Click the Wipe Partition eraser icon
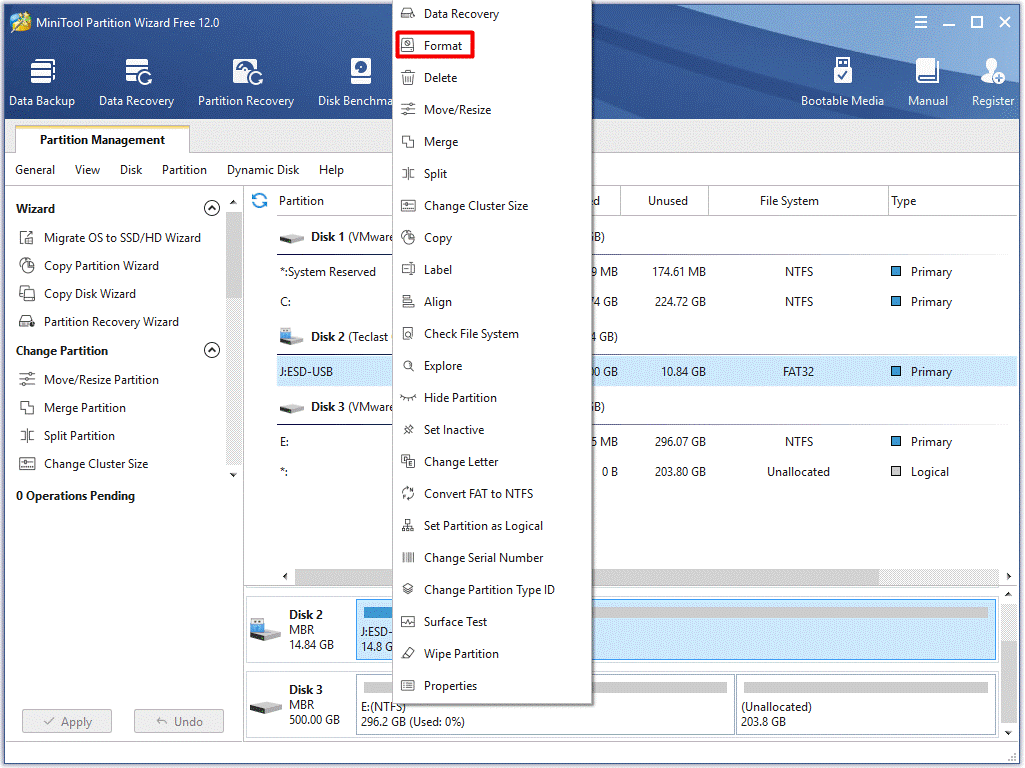The image size is (1025, 768). point(408,654)
